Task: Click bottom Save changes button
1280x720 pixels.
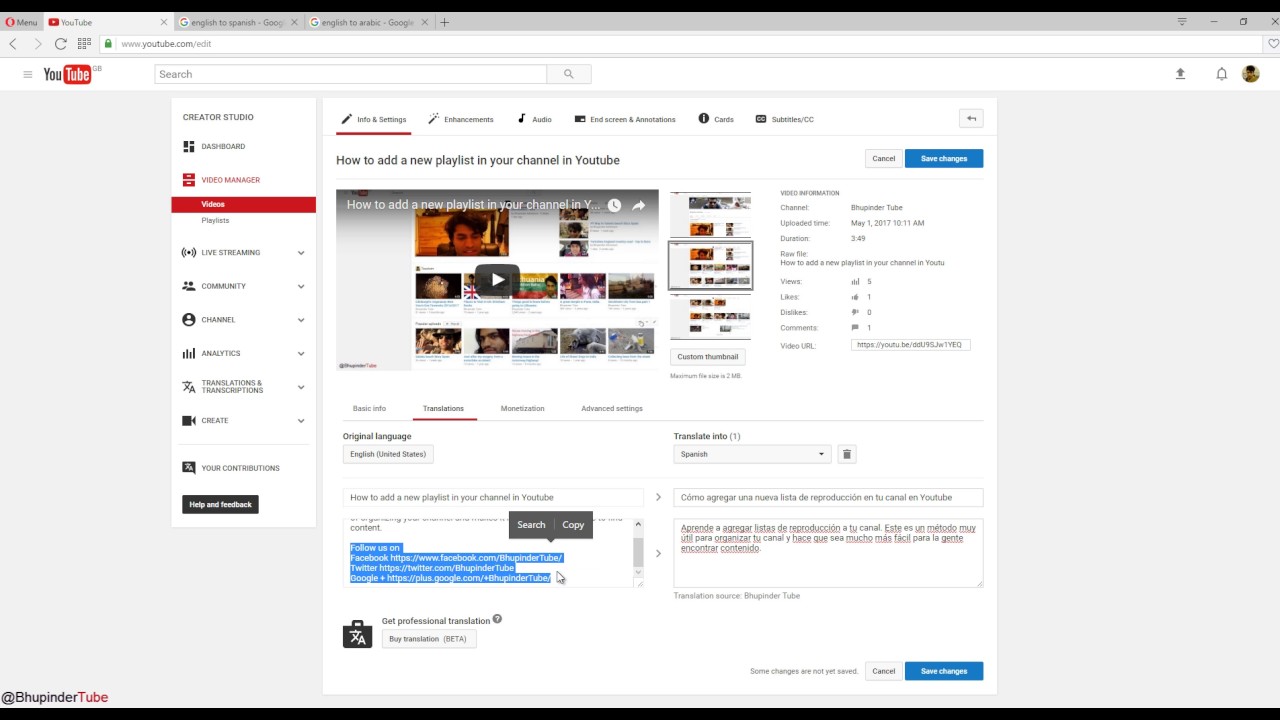Action: [x=944, y=671]
